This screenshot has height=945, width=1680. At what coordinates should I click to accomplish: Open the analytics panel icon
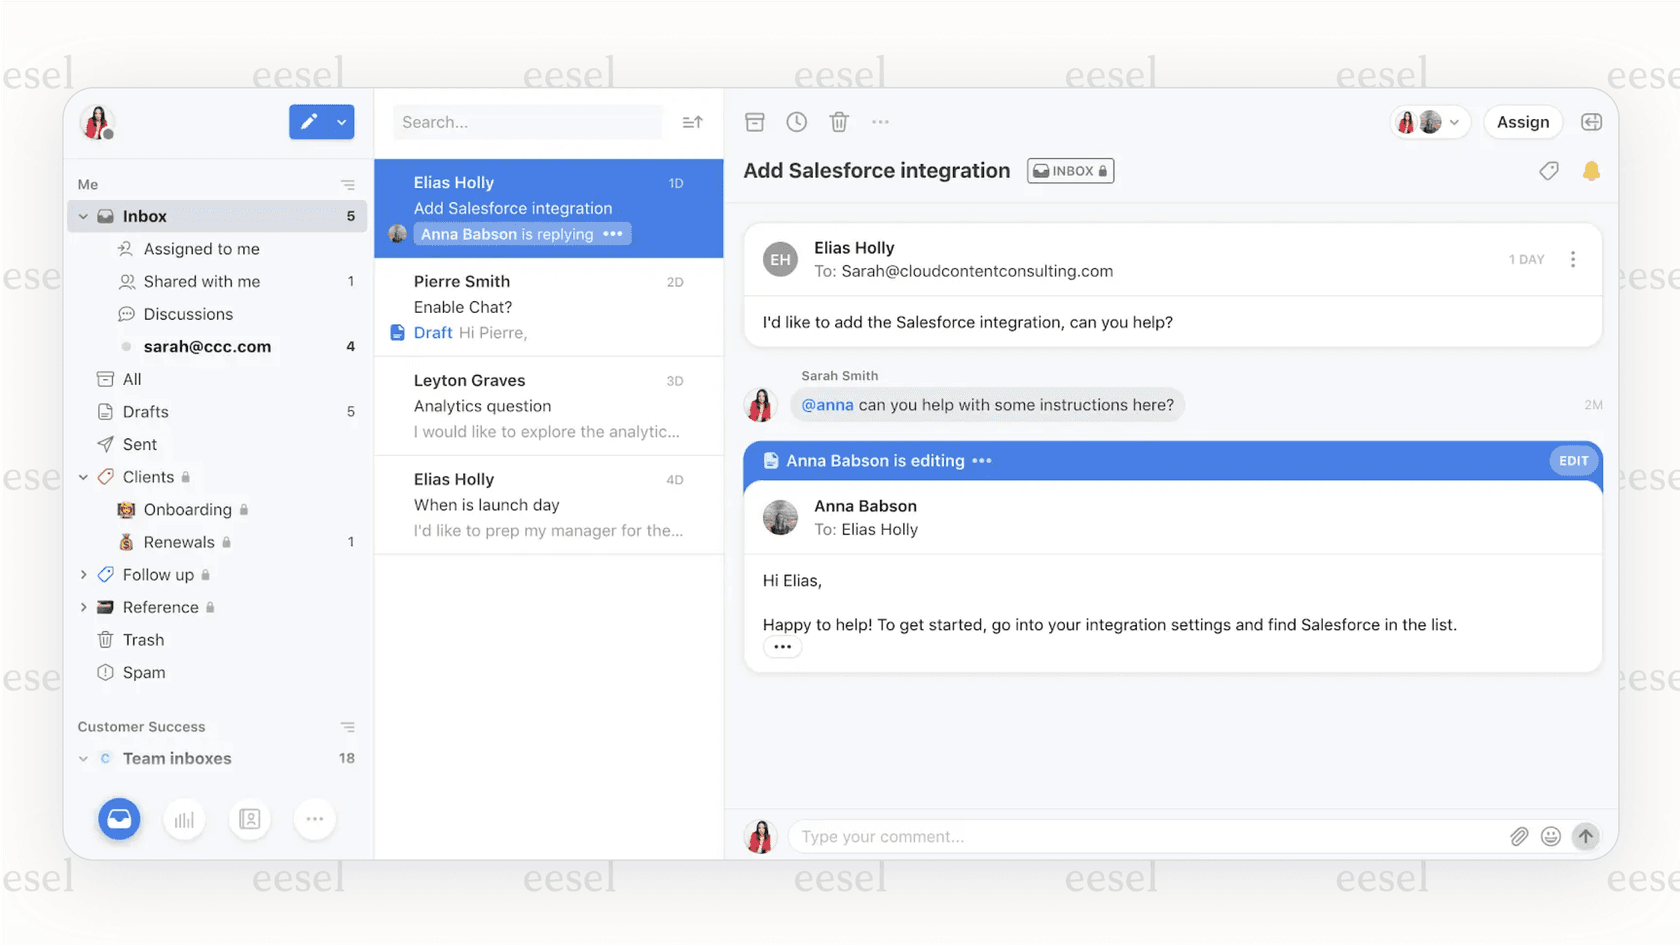(184, 818)
